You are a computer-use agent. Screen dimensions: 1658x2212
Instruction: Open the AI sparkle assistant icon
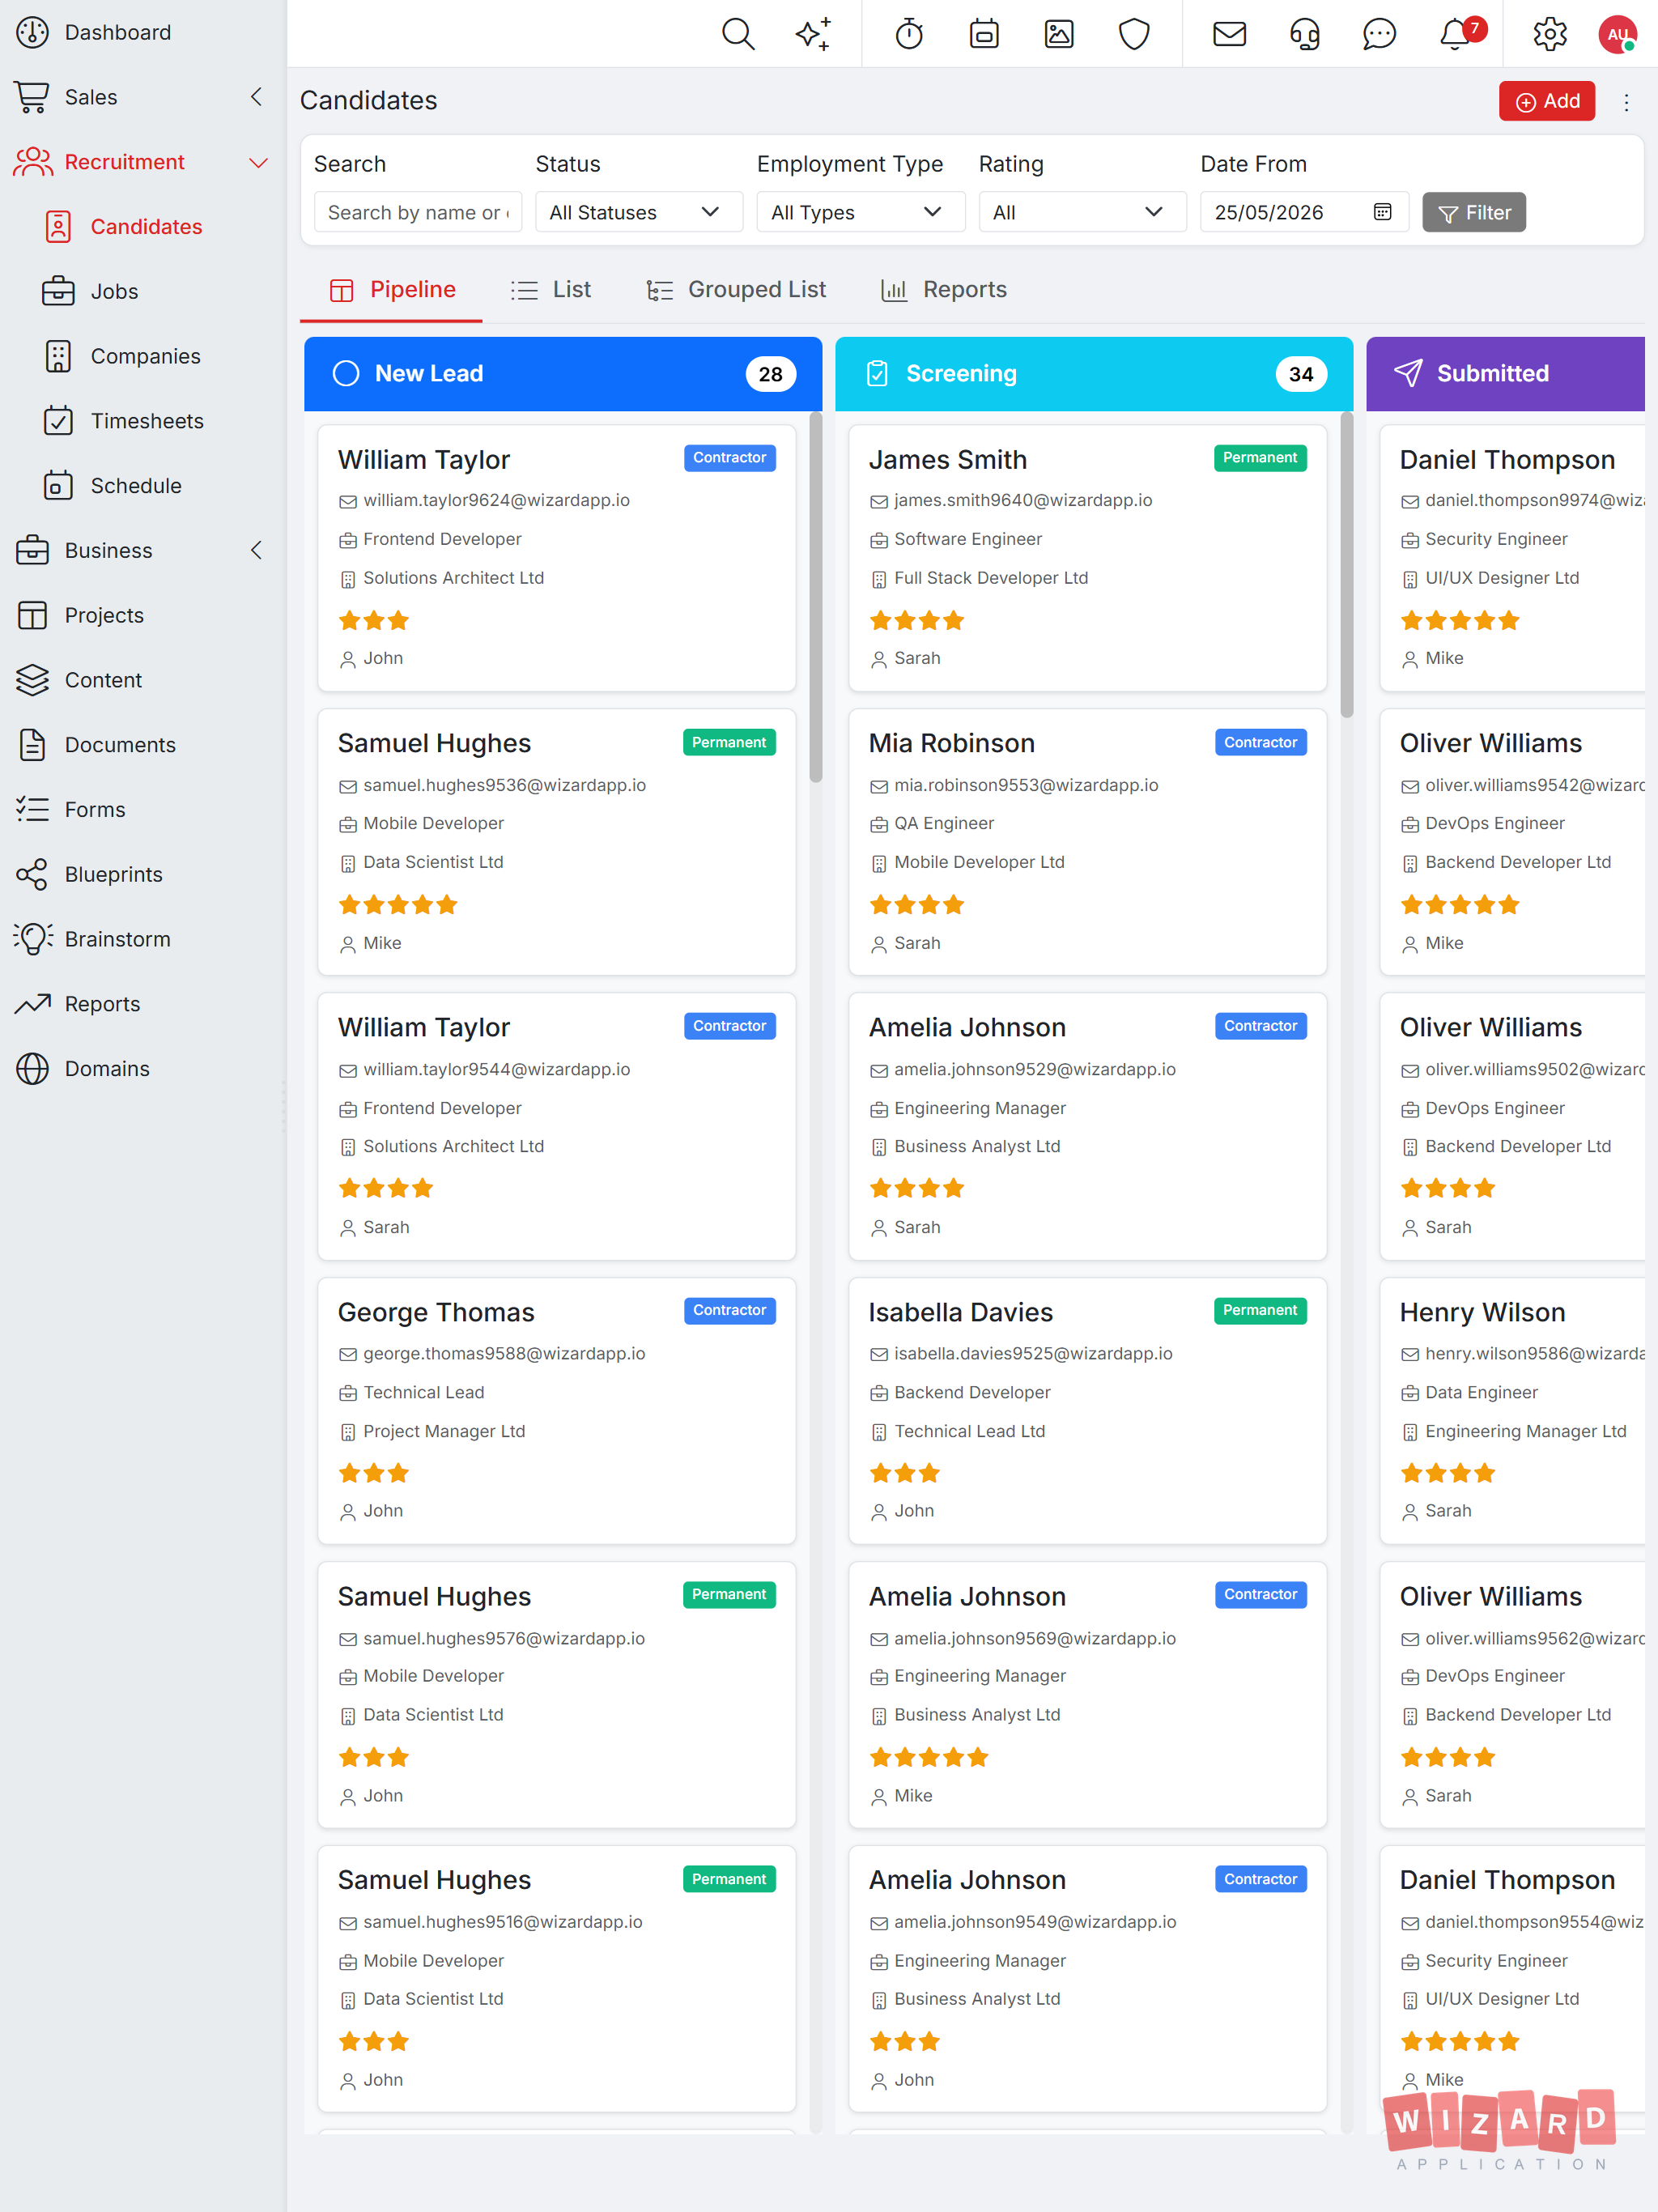[813, 34]
